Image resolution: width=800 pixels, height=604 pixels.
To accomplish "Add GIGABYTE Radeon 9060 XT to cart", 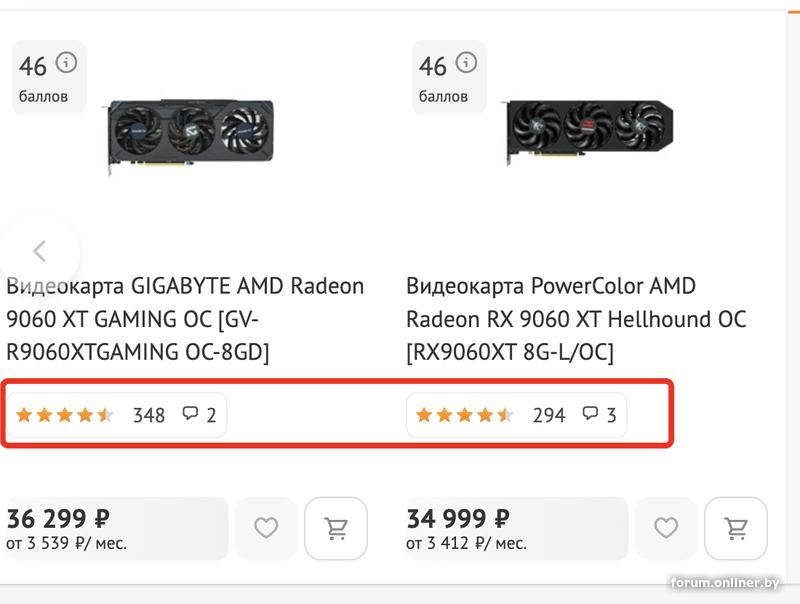I will tap(336, 528).
